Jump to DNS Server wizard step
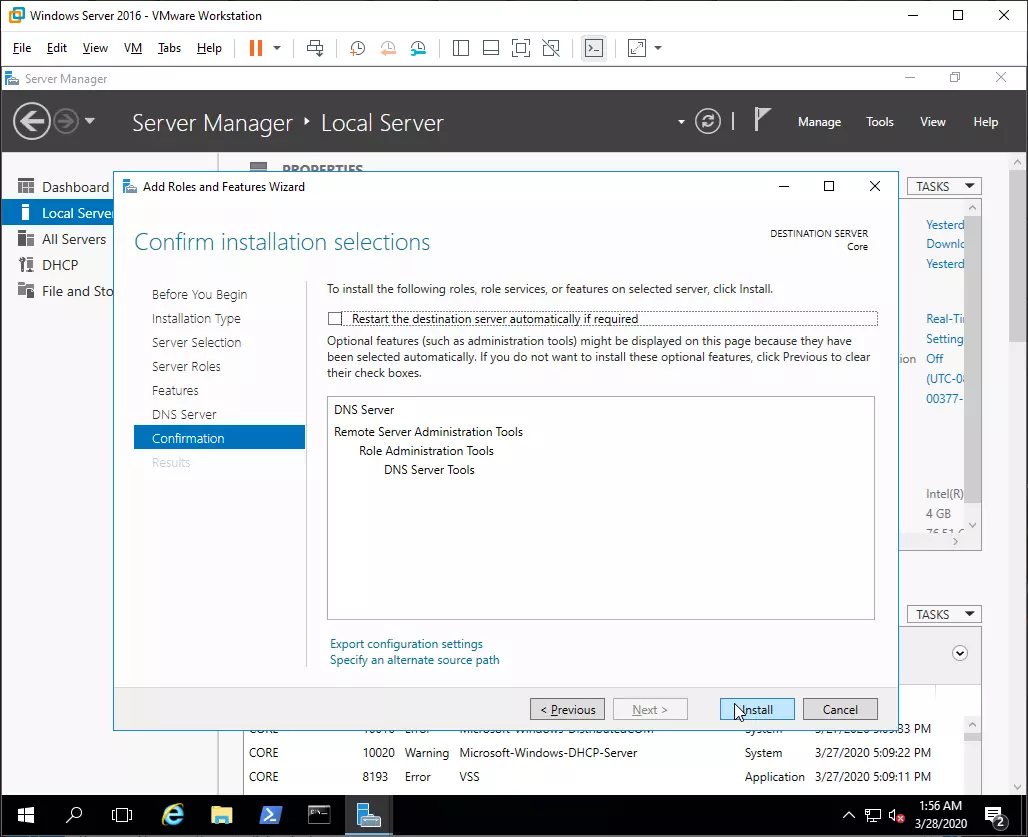This screenshot has height=837, width=1028. [x=184, y=414]
